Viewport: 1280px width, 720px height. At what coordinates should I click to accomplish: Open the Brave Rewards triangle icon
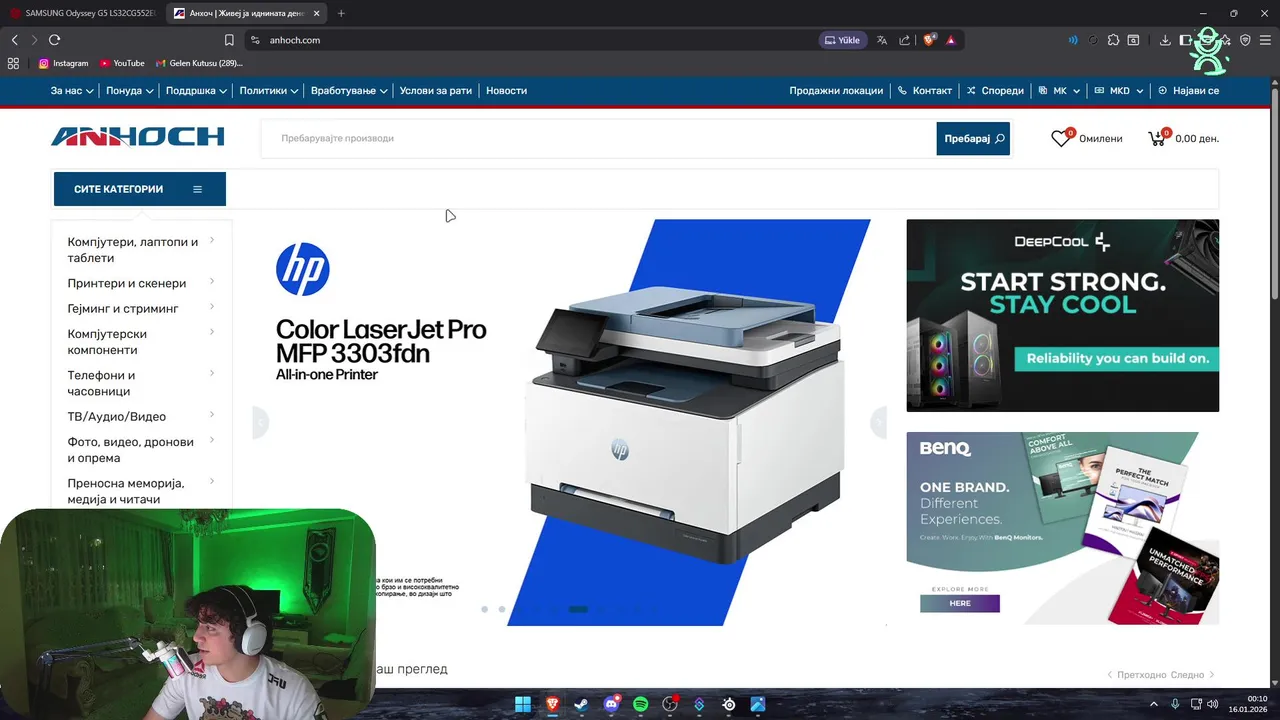(950, 40)
